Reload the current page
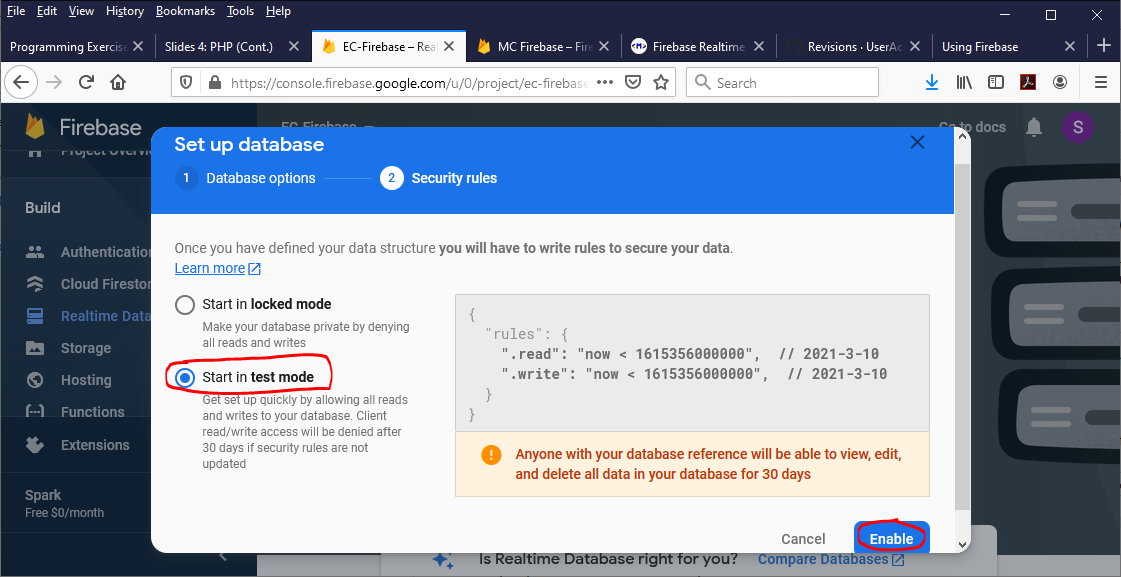The width and height of the screenshot is (1121, 577). click(x=86, y=83)
